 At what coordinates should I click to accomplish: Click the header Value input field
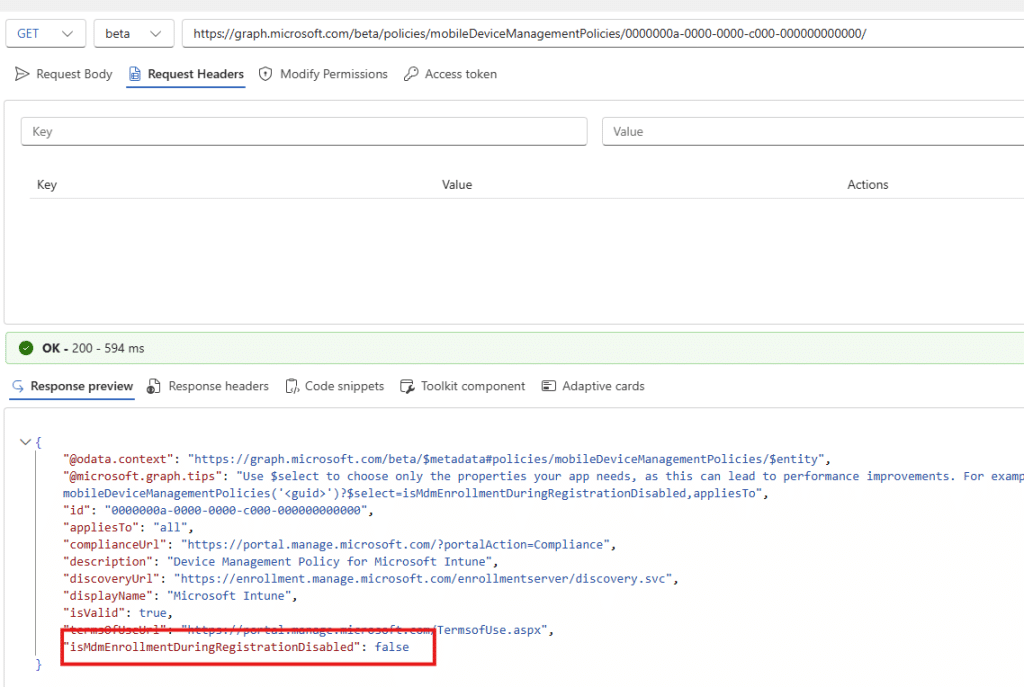point(812,132)
